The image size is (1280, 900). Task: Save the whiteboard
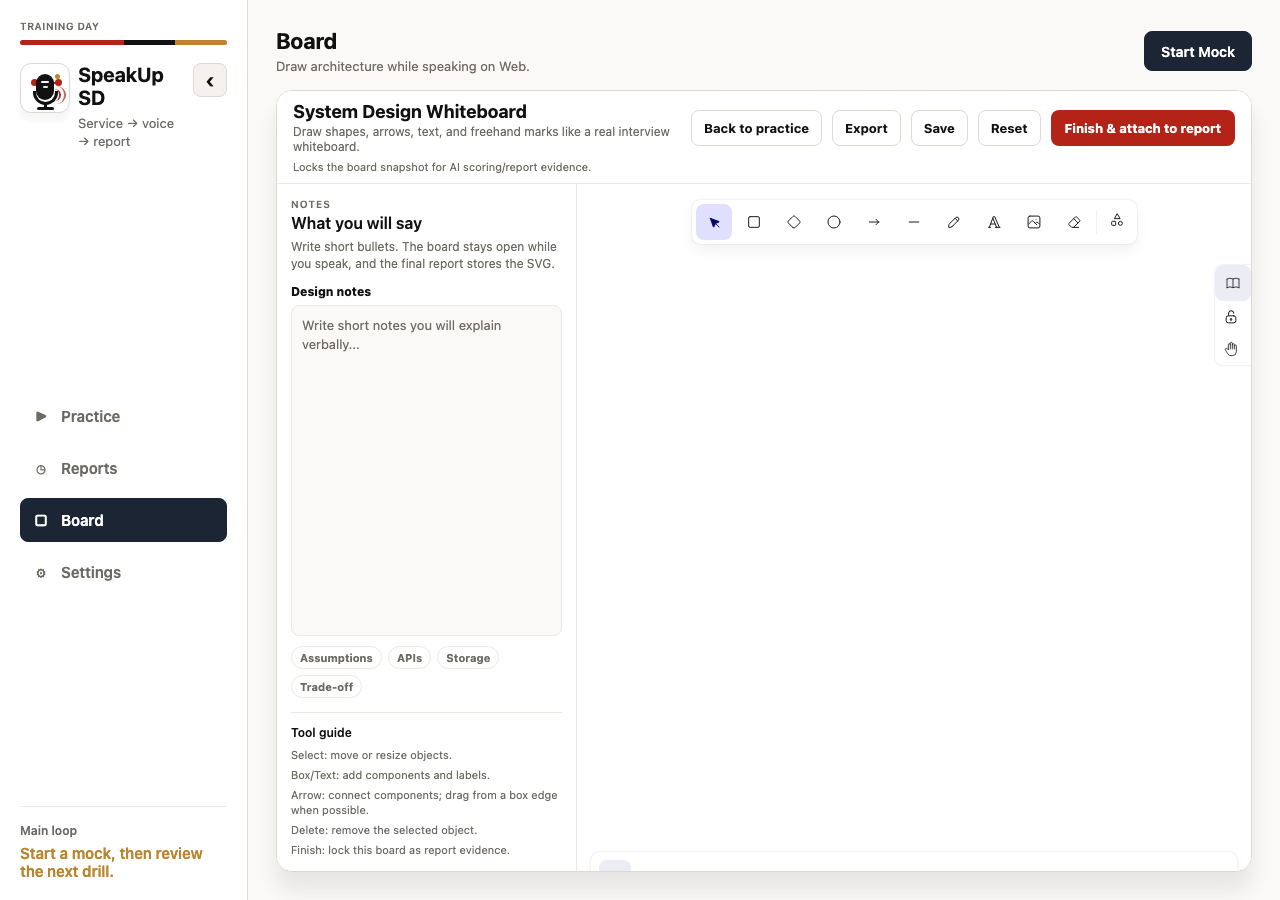tap(939, 128)
